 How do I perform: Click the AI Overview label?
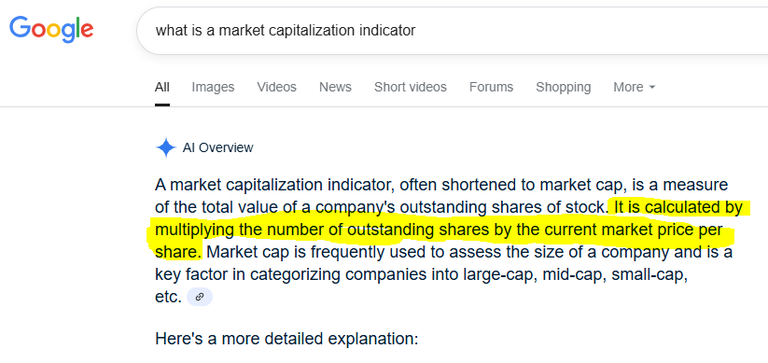pyautogui.click(x=218, y=147)
